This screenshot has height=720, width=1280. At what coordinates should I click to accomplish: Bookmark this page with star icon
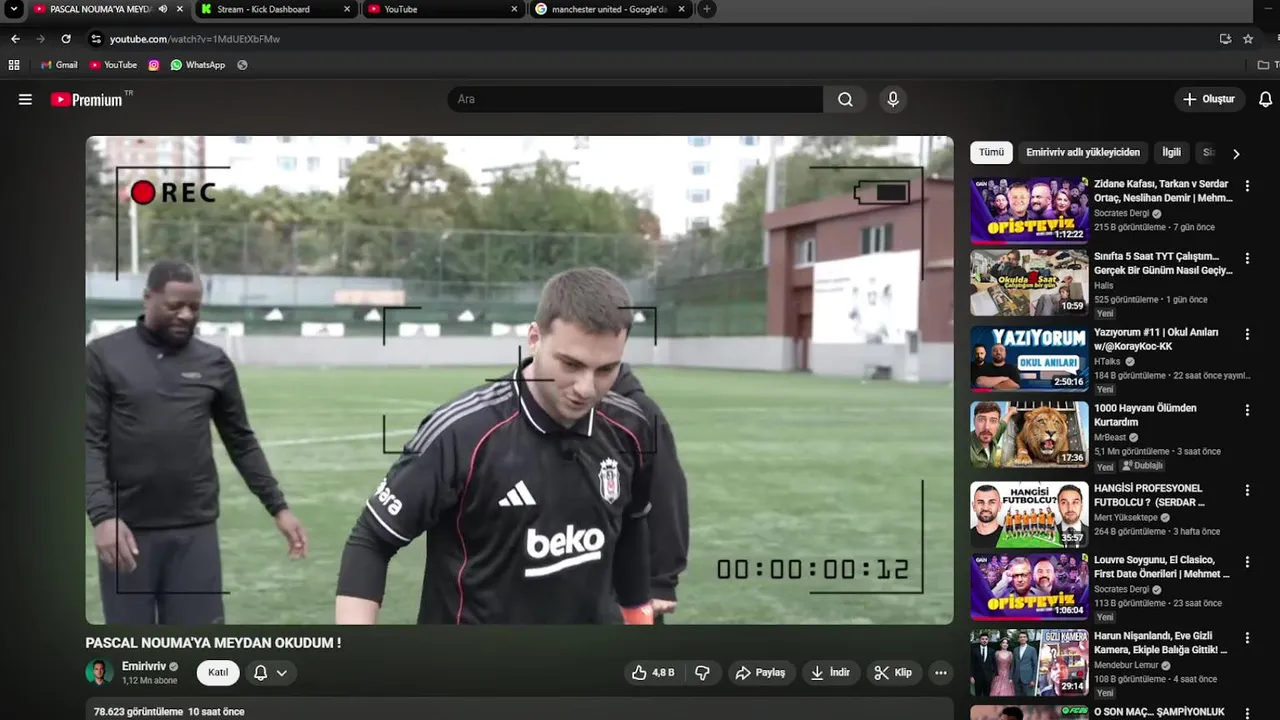(x=1248, y=39)
